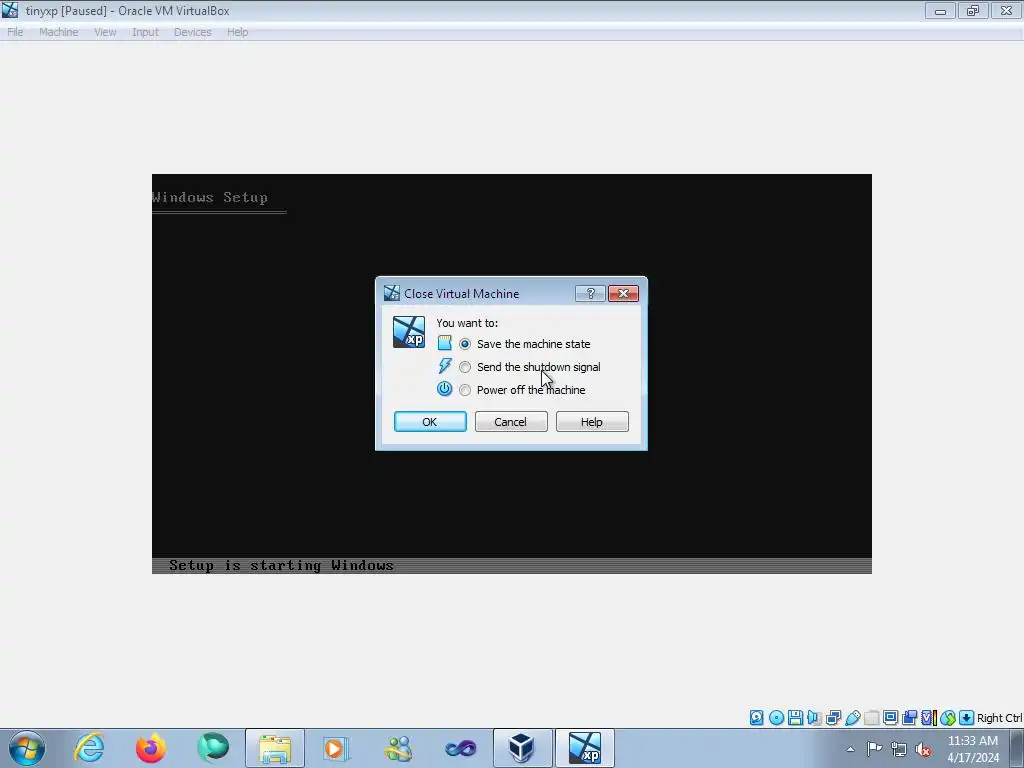Image resolution: width=1024 pixels, height=768 pixels.
Task: Click the blue power off icon in dialog
Action: tap(445, 389)
